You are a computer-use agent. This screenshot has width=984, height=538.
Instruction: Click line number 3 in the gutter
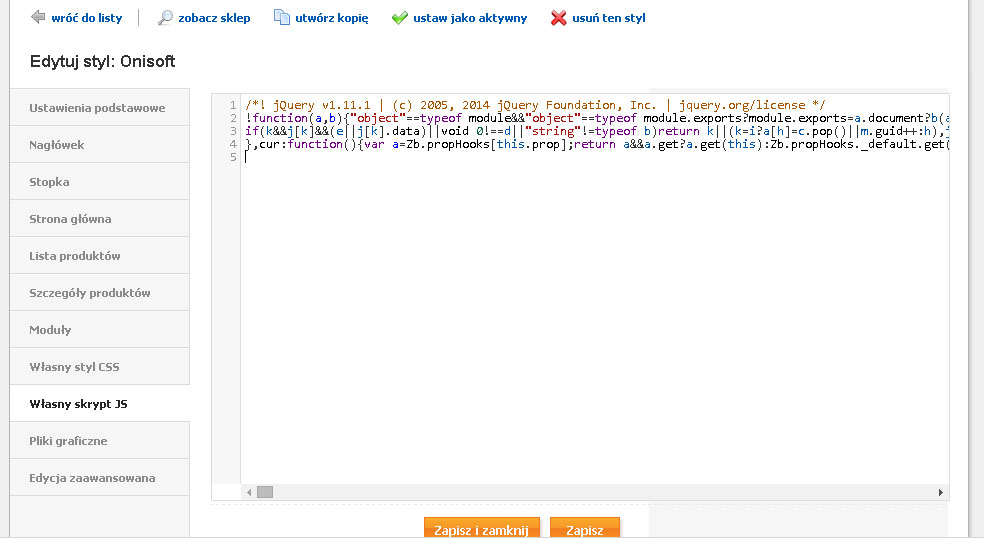click(x=233, y=131)
